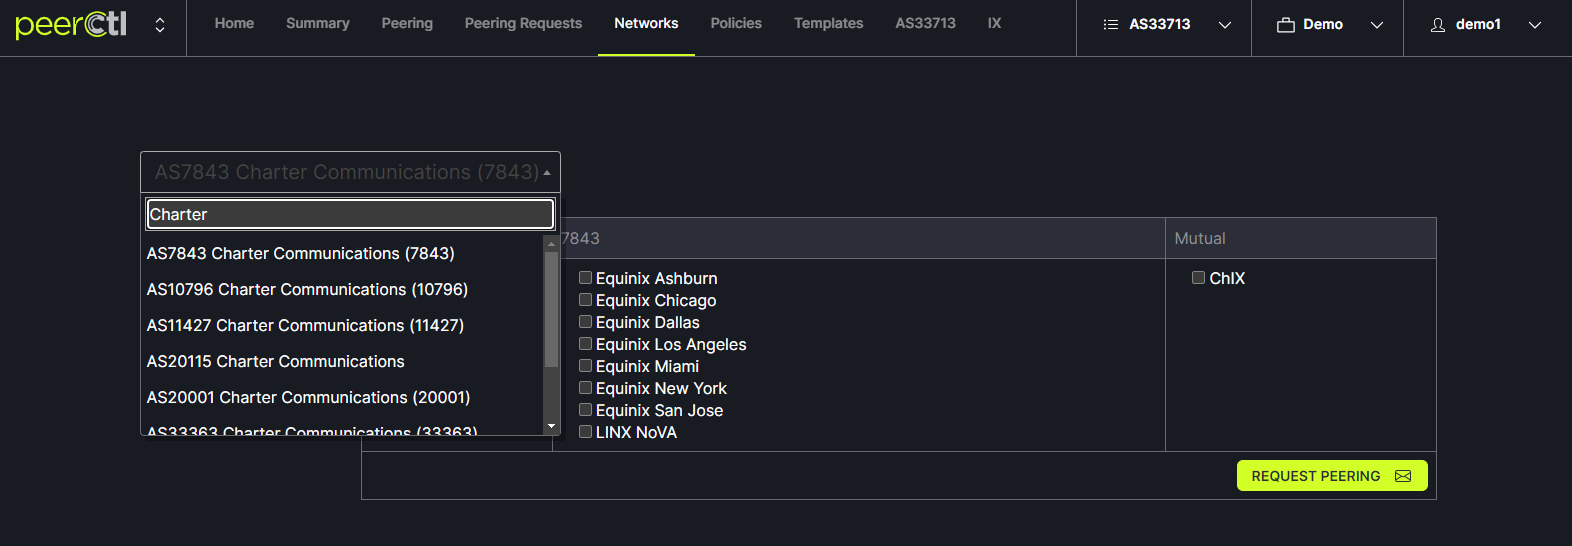Click the dropdown list scroll-up arrow

pos(551,244)
